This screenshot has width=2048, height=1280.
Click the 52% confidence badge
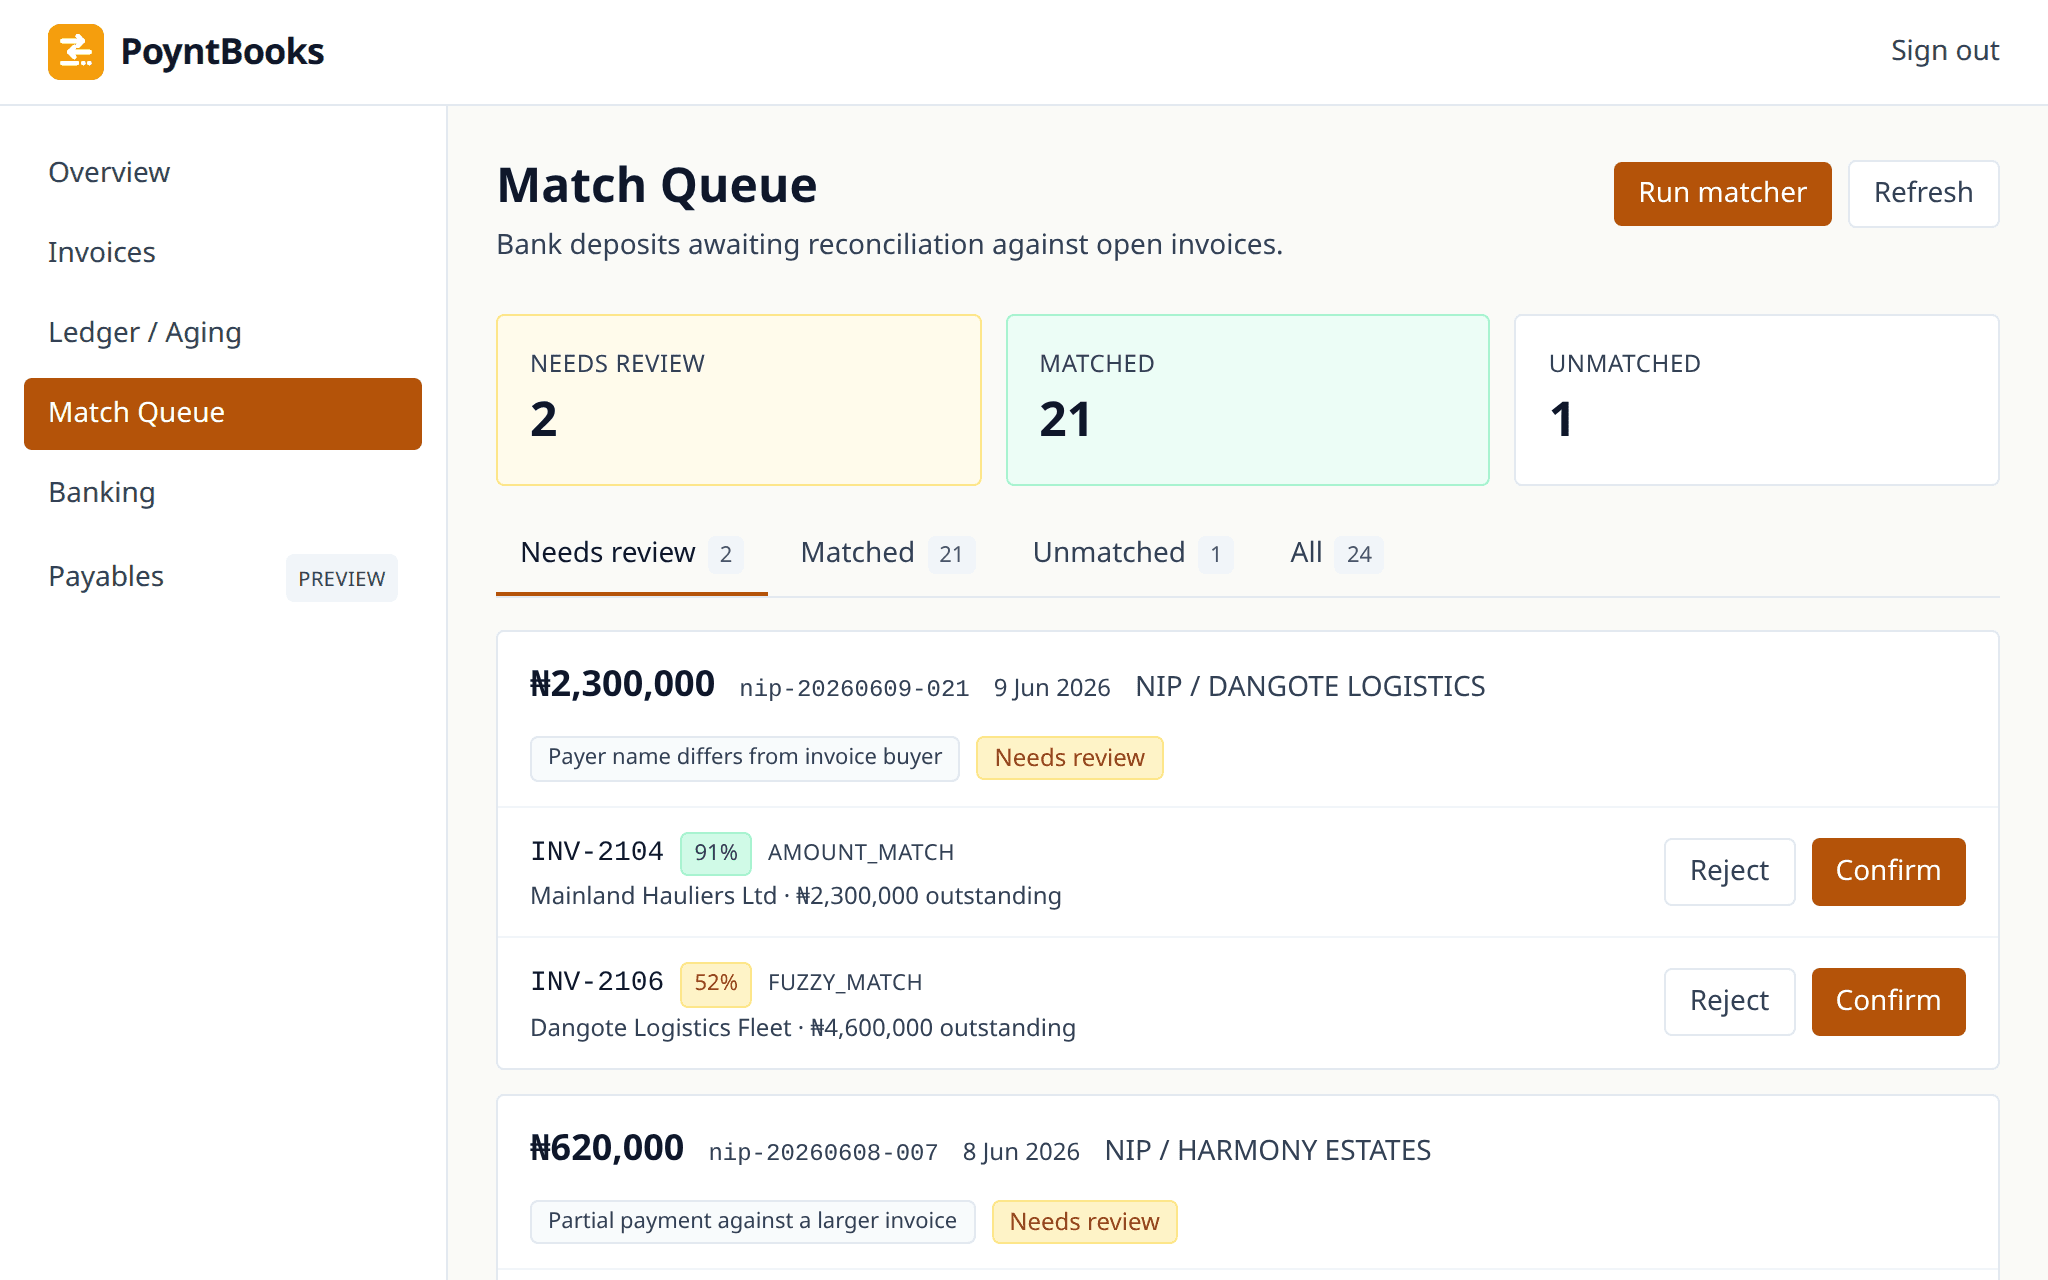(x=716, y=984)
